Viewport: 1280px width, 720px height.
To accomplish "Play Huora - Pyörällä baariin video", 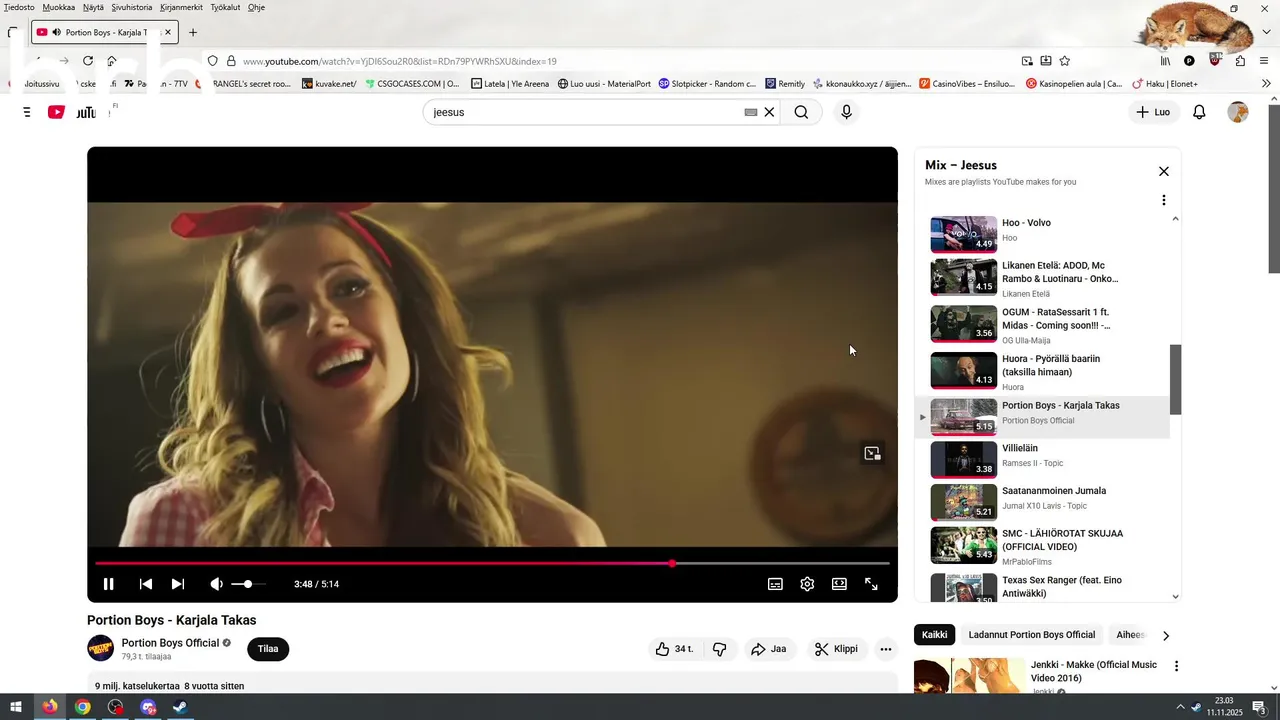I will 1041,371.
